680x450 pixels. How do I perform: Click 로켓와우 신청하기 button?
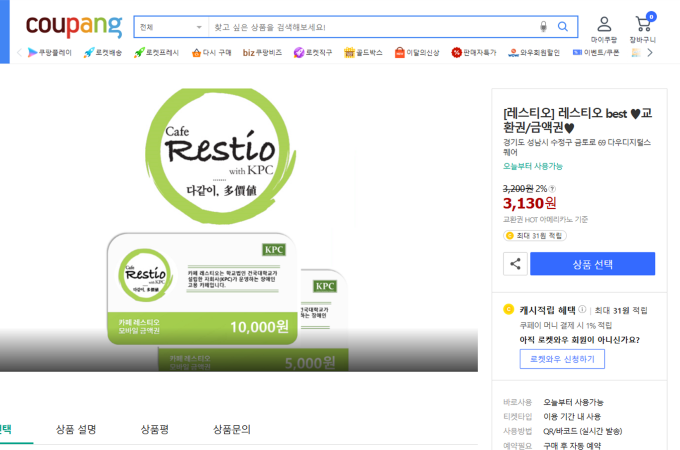point(562,359)
